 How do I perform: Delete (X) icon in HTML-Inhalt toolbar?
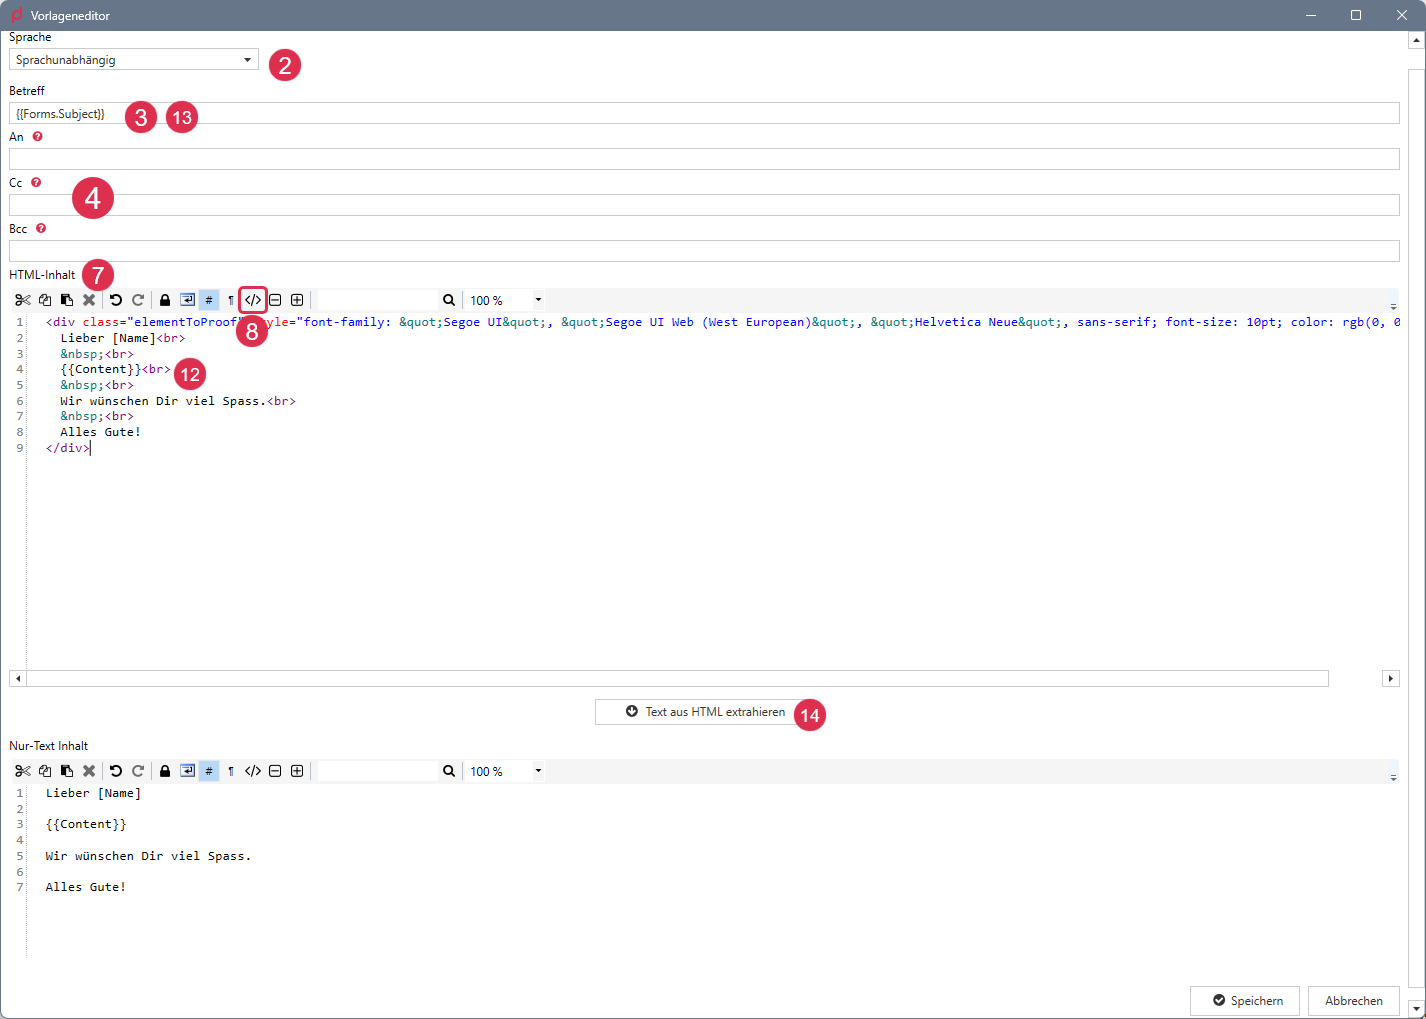89,300
